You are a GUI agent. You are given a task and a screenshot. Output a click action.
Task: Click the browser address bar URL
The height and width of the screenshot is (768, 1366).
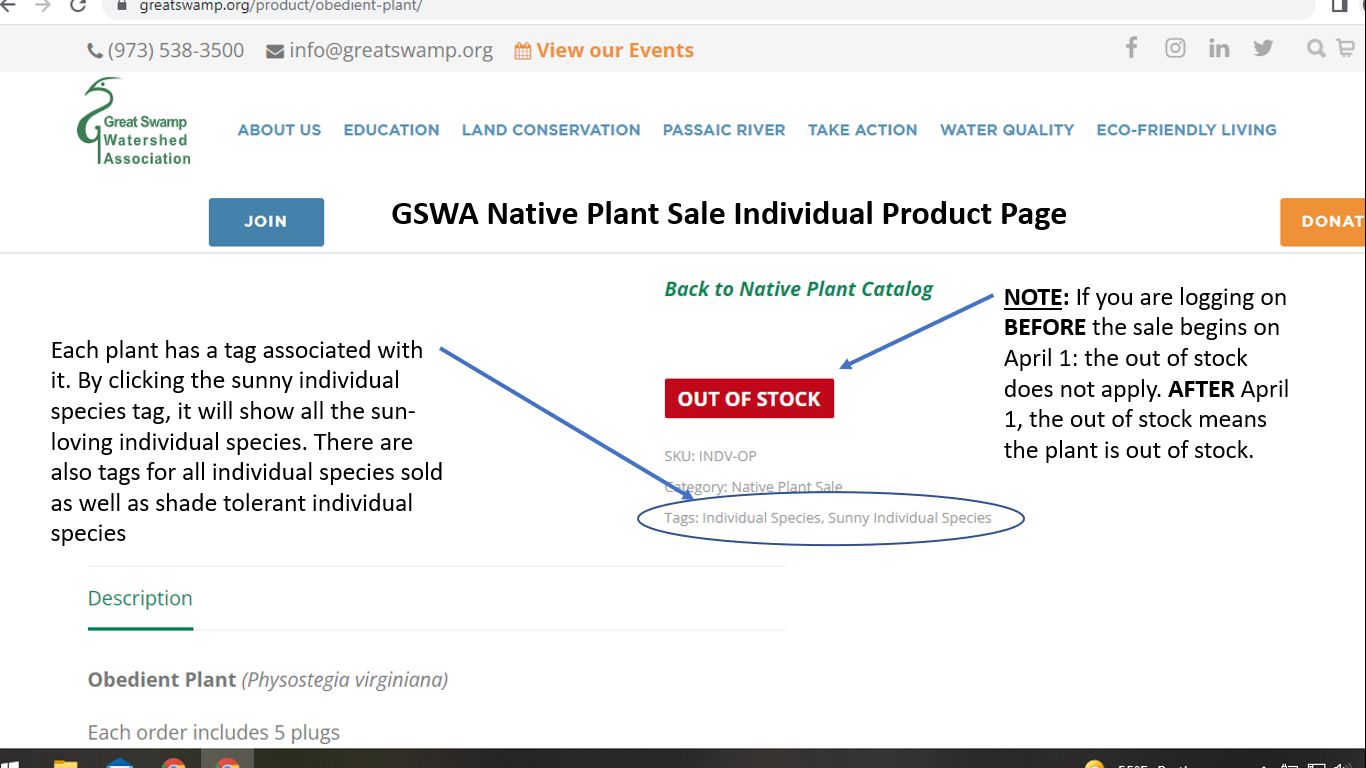(x=281, y=6)
